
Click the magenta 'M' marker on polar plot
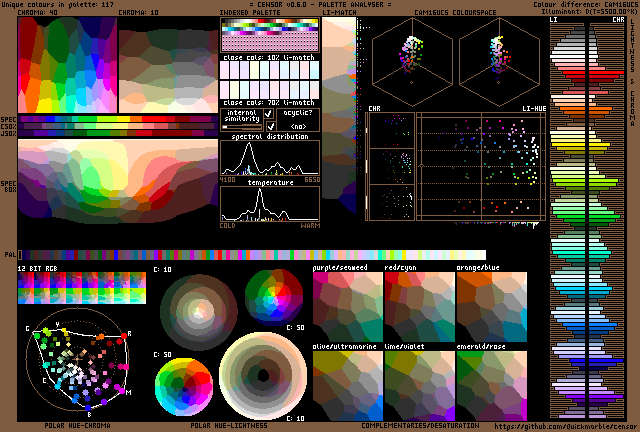click(122, 391)
